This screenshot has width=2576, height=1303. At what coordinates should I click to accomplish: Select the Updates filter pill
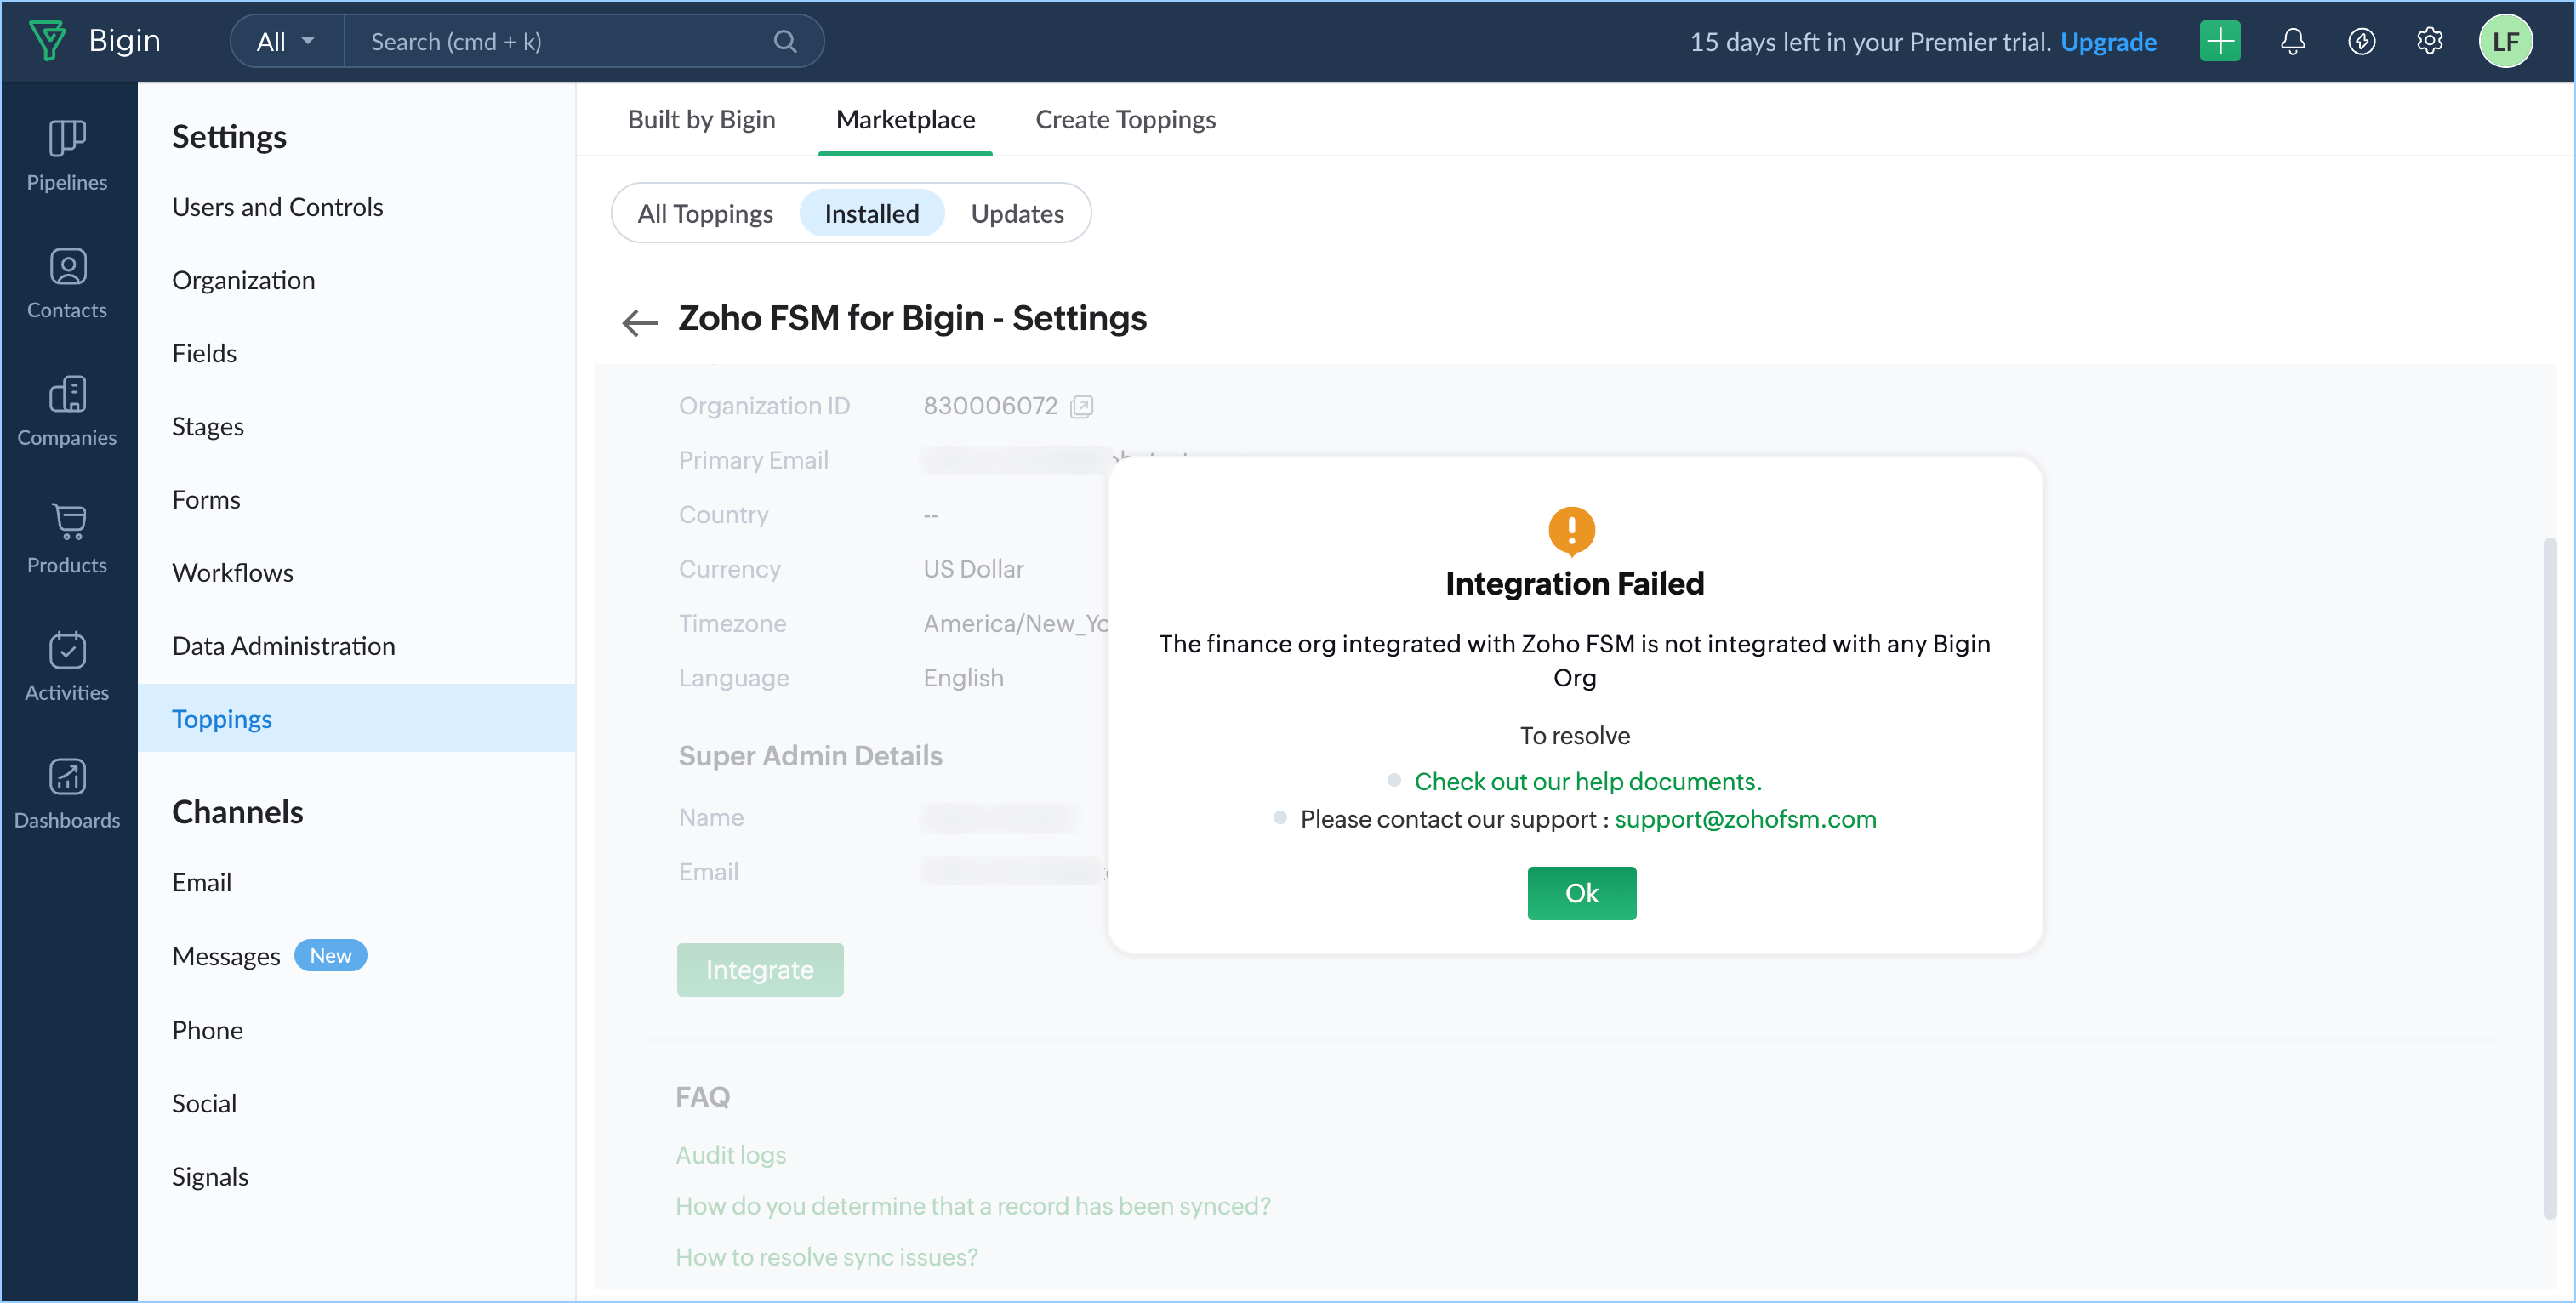coord(1016,213)
